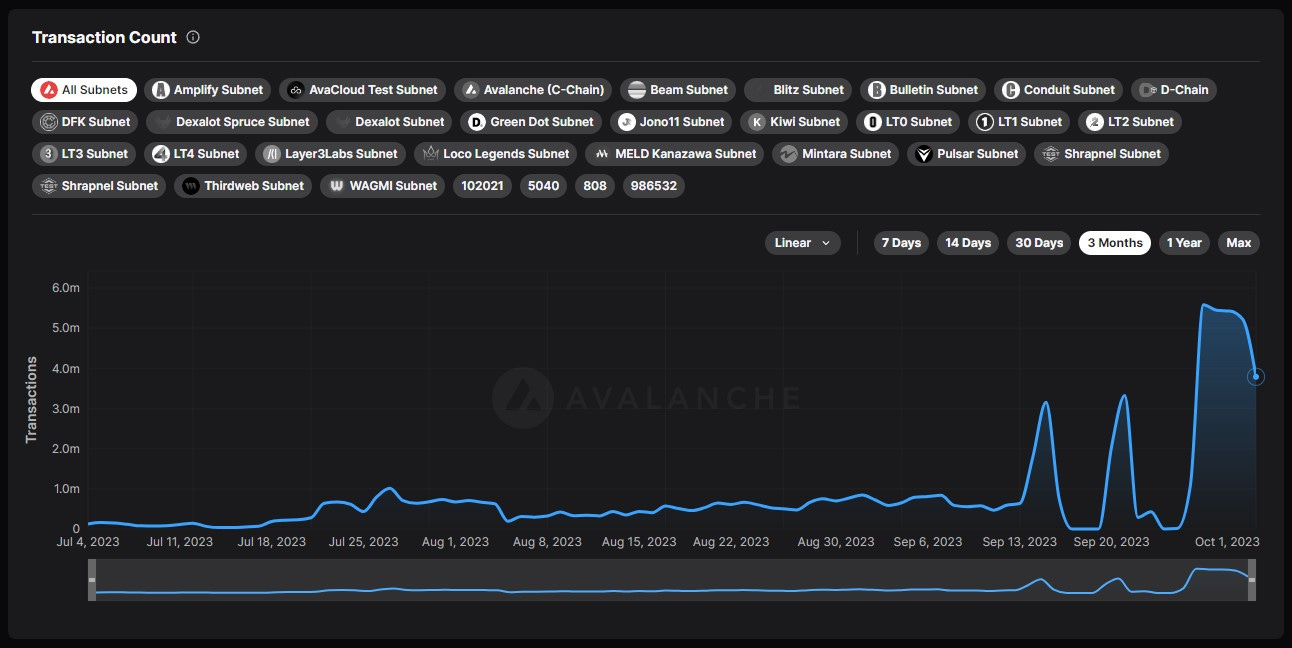Toggle the 808 subnet chip
The image size is (1292, 648).
tap(595, 186)
